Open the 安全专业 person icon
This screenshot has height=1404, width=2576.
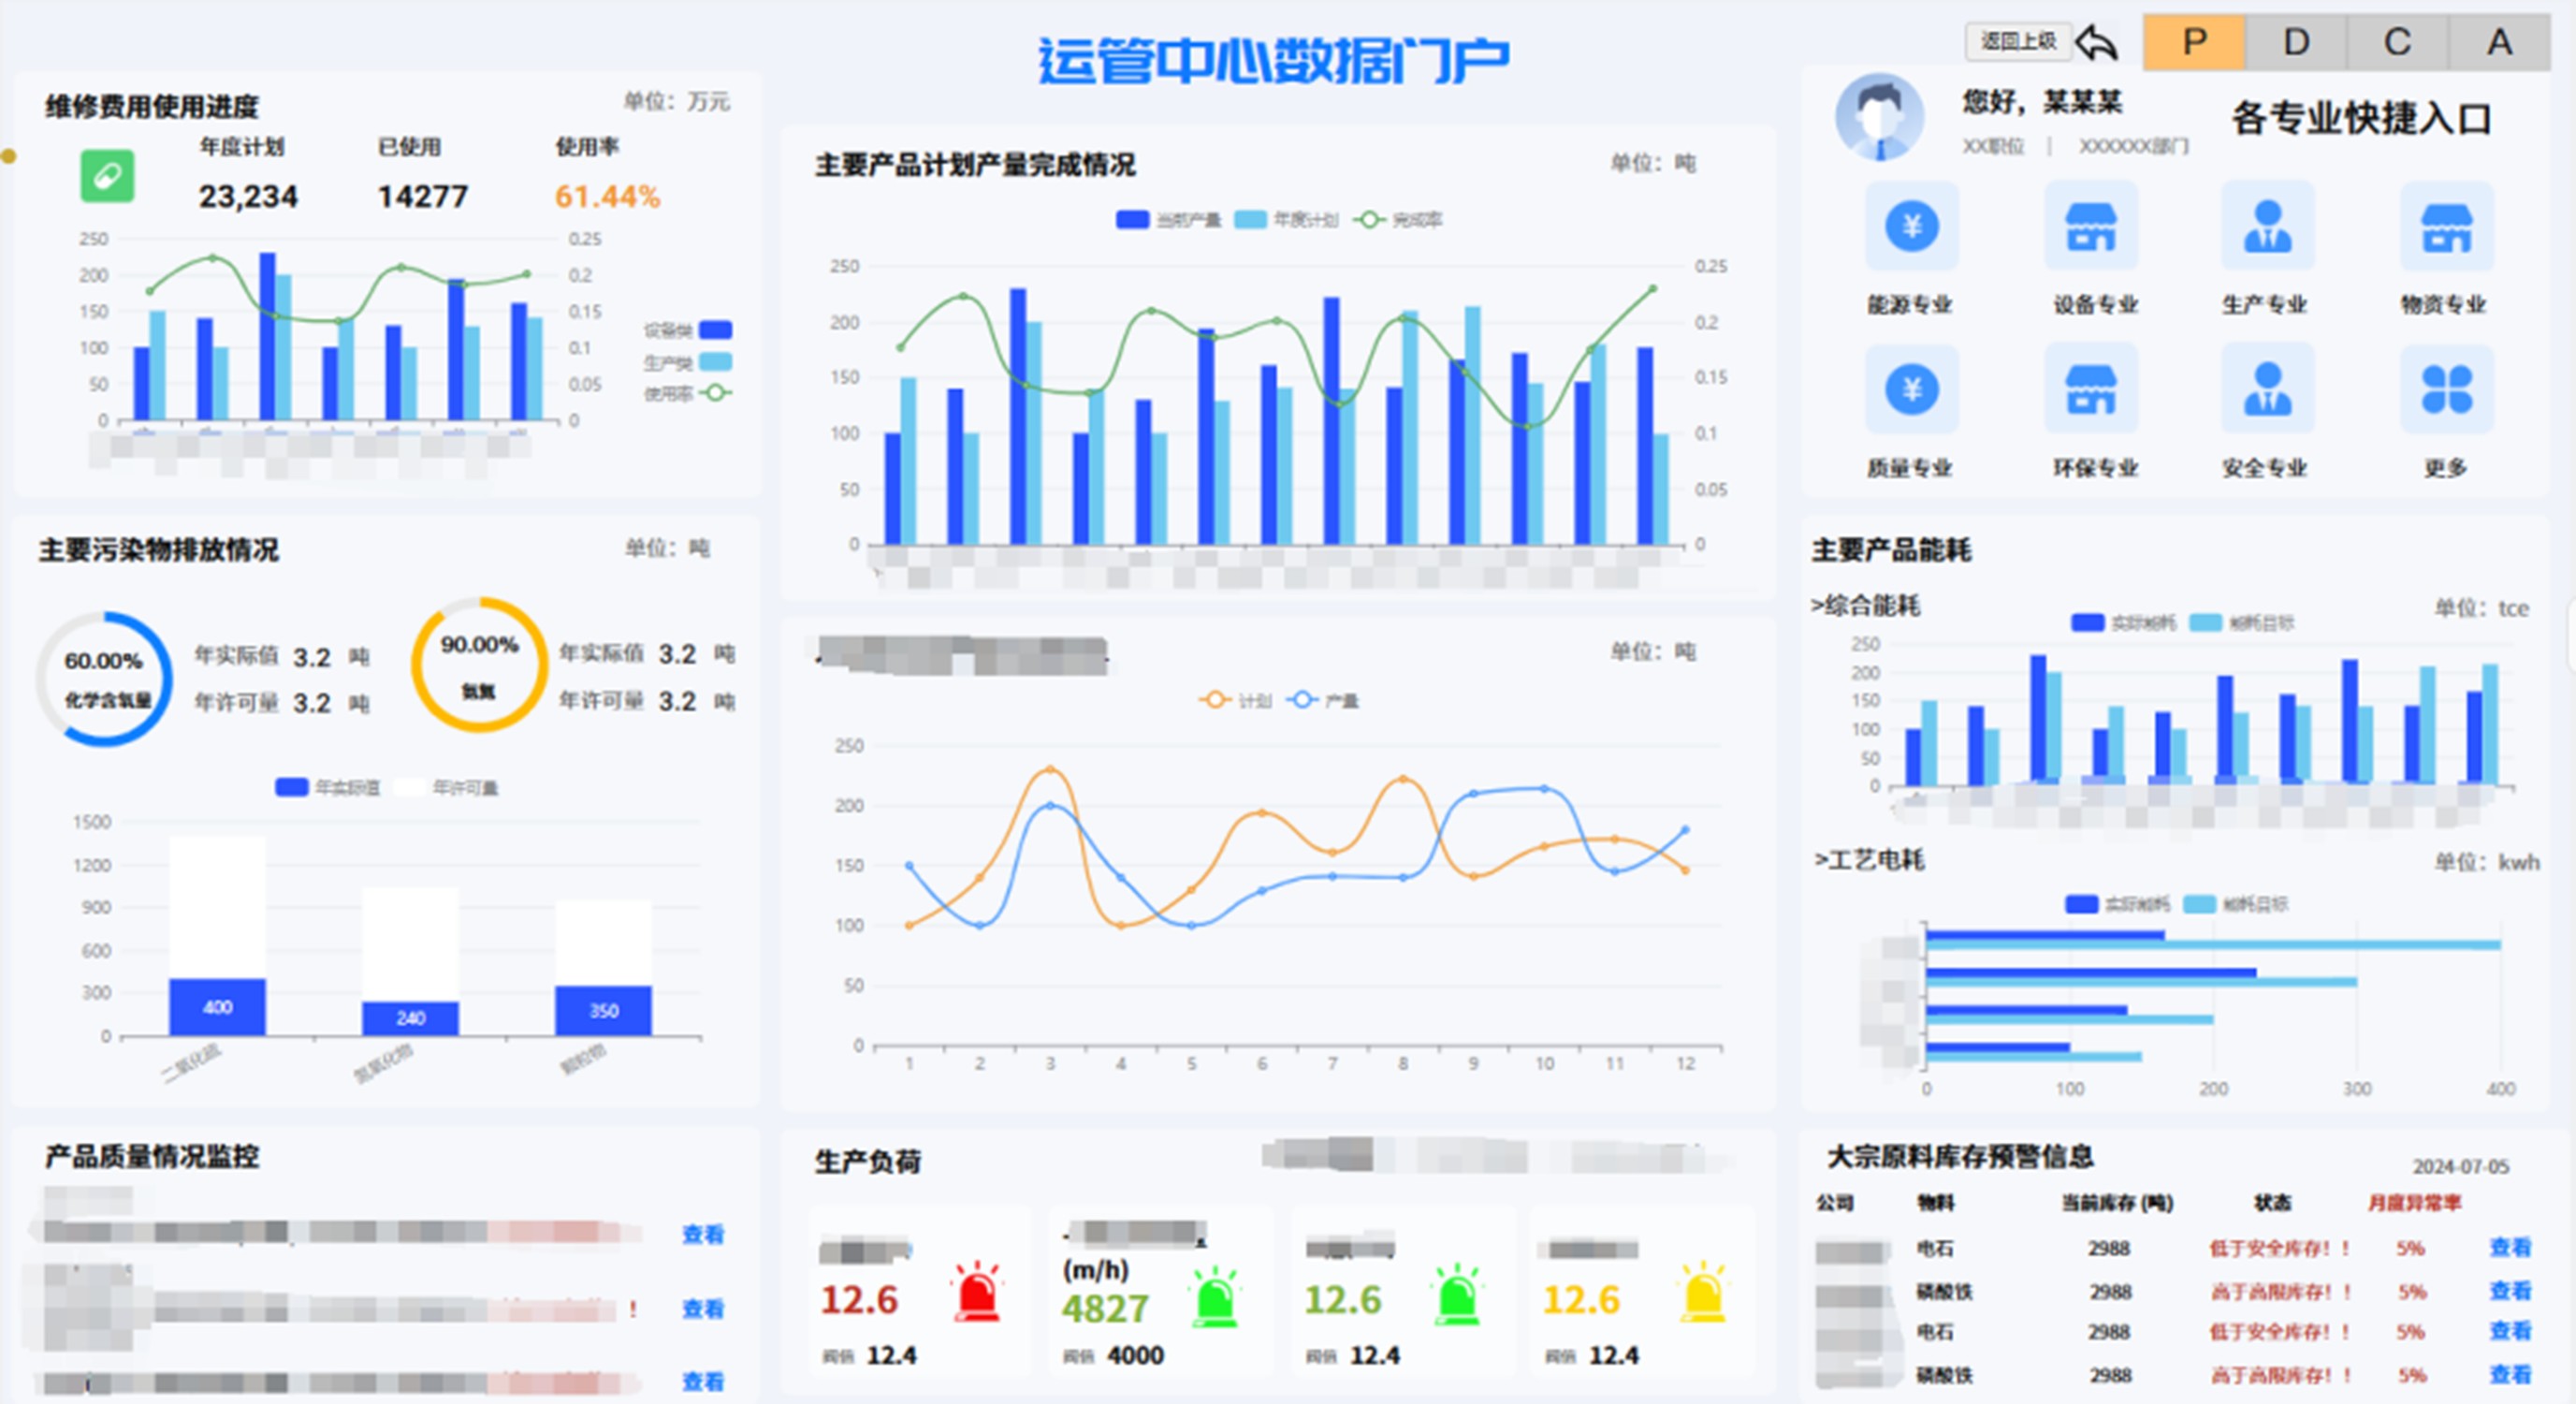2267,390
